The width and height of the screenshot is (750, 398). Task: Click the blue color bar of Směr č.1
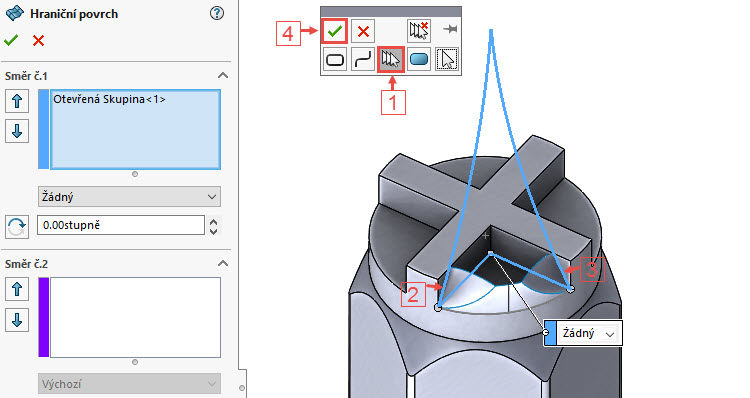coord(44,129)
